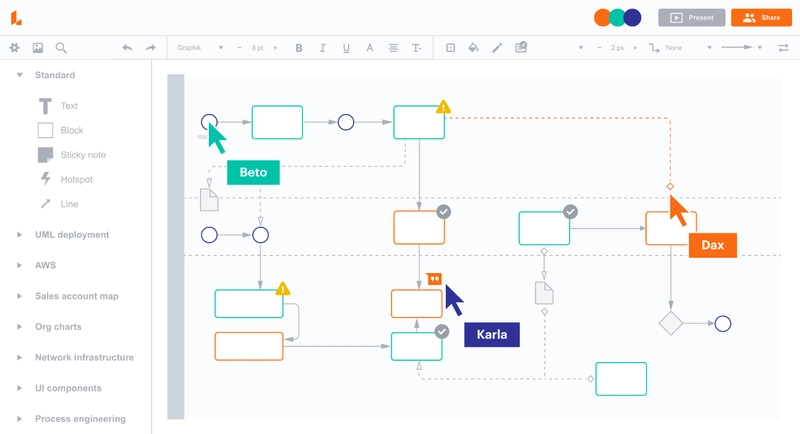Collapse the Standard shape library
The image size is (800, 434).
point(19,75)
